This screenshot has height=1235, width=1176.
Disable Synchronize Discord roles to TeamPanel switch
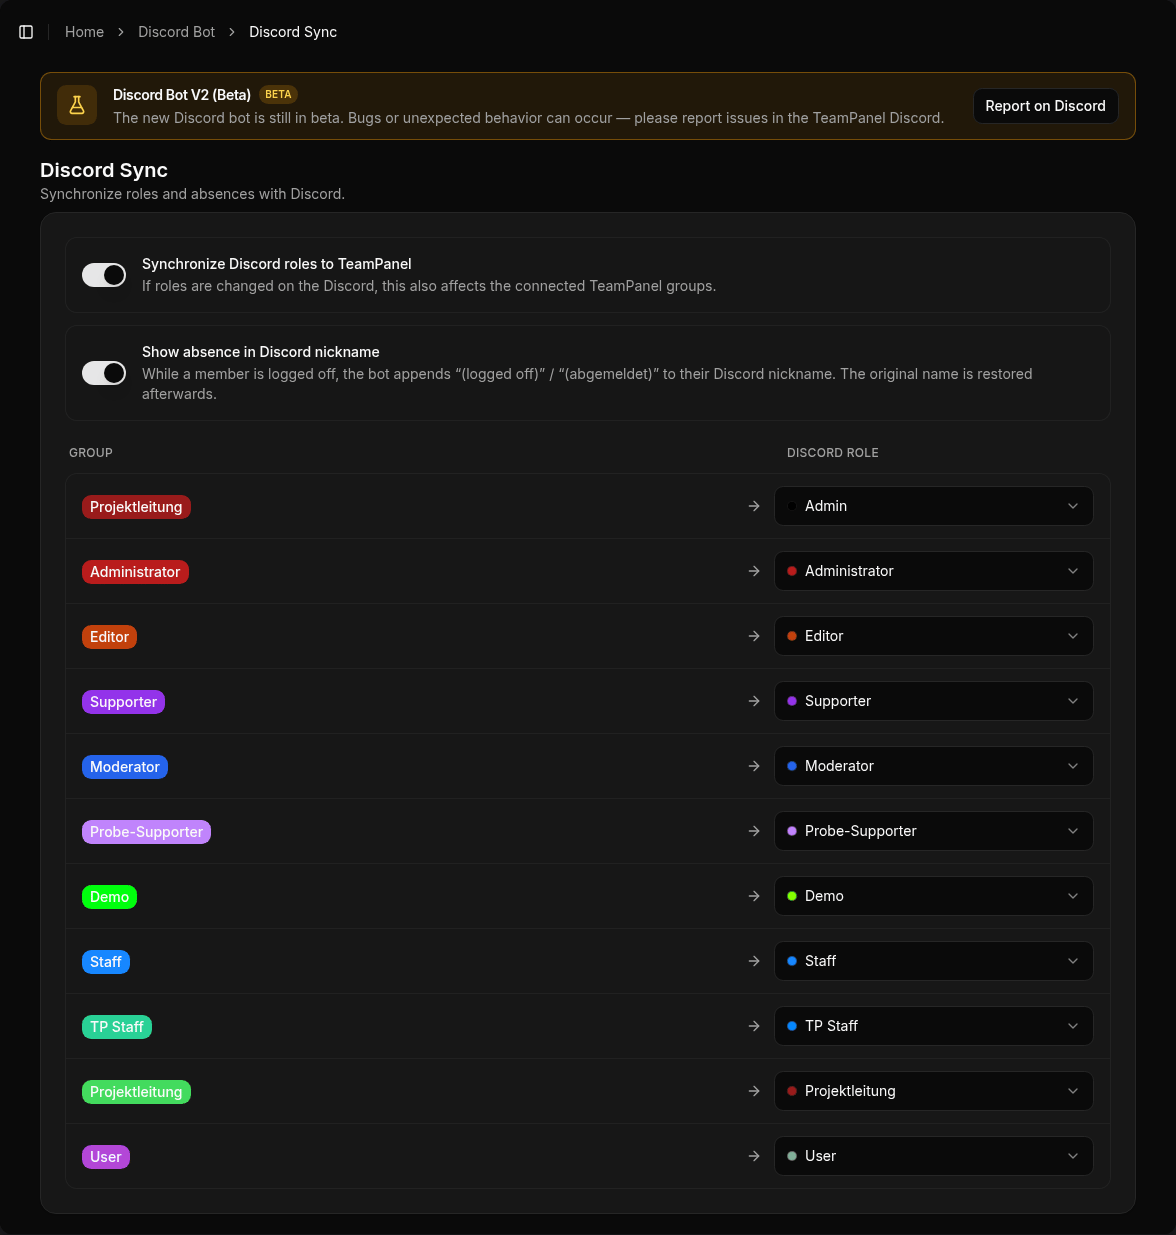[104, 275]
